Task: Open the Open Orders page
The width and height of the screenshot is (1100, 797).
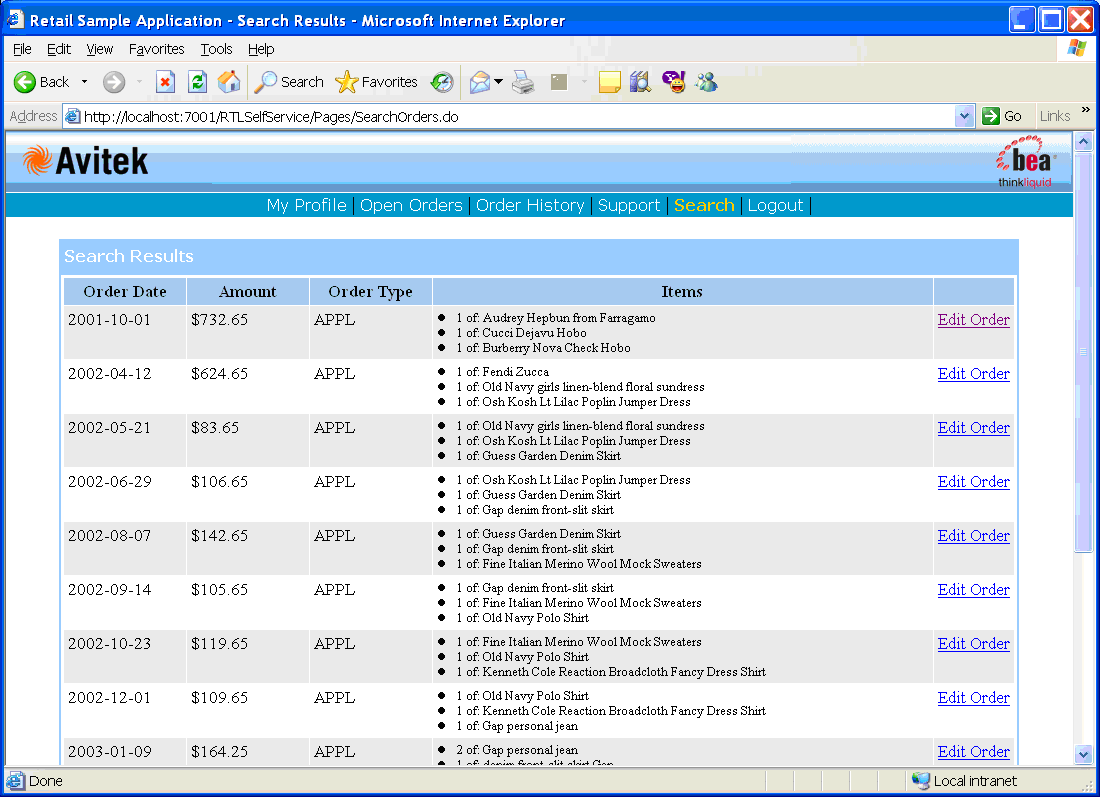Action: point(411,206)
